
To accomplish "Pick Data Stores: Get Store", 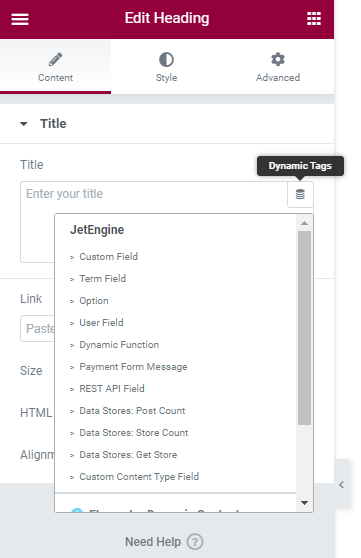I will pyautogui.click(x=128, y=455).
